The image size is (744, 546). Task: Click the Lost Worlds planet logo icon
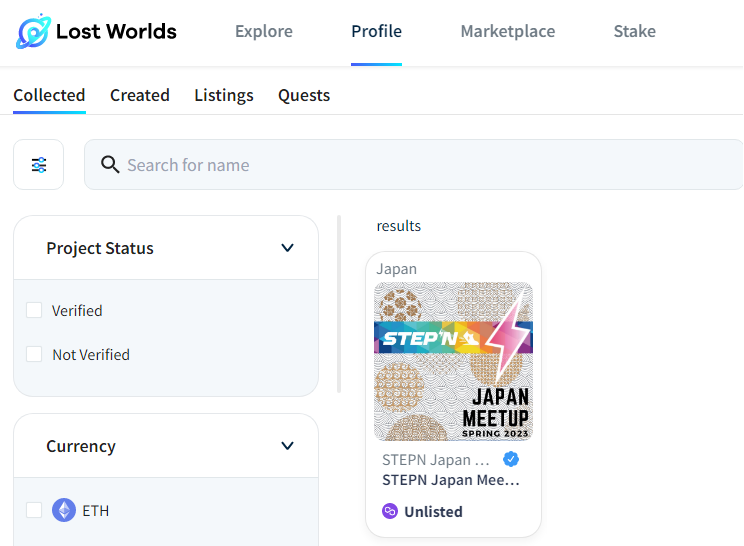coord(33,31)
